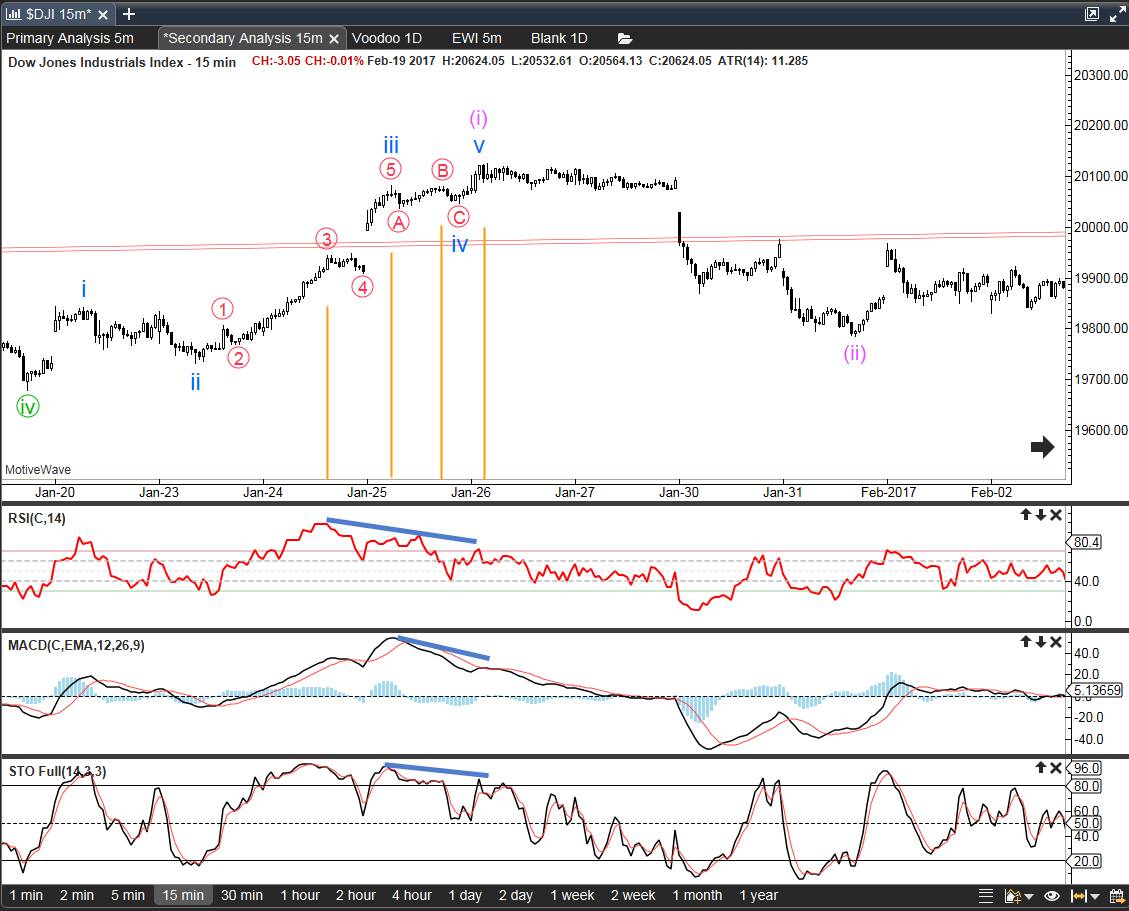Click the RSI blue divergence trend line
The image size is (1129, 911).
(401, 530)
